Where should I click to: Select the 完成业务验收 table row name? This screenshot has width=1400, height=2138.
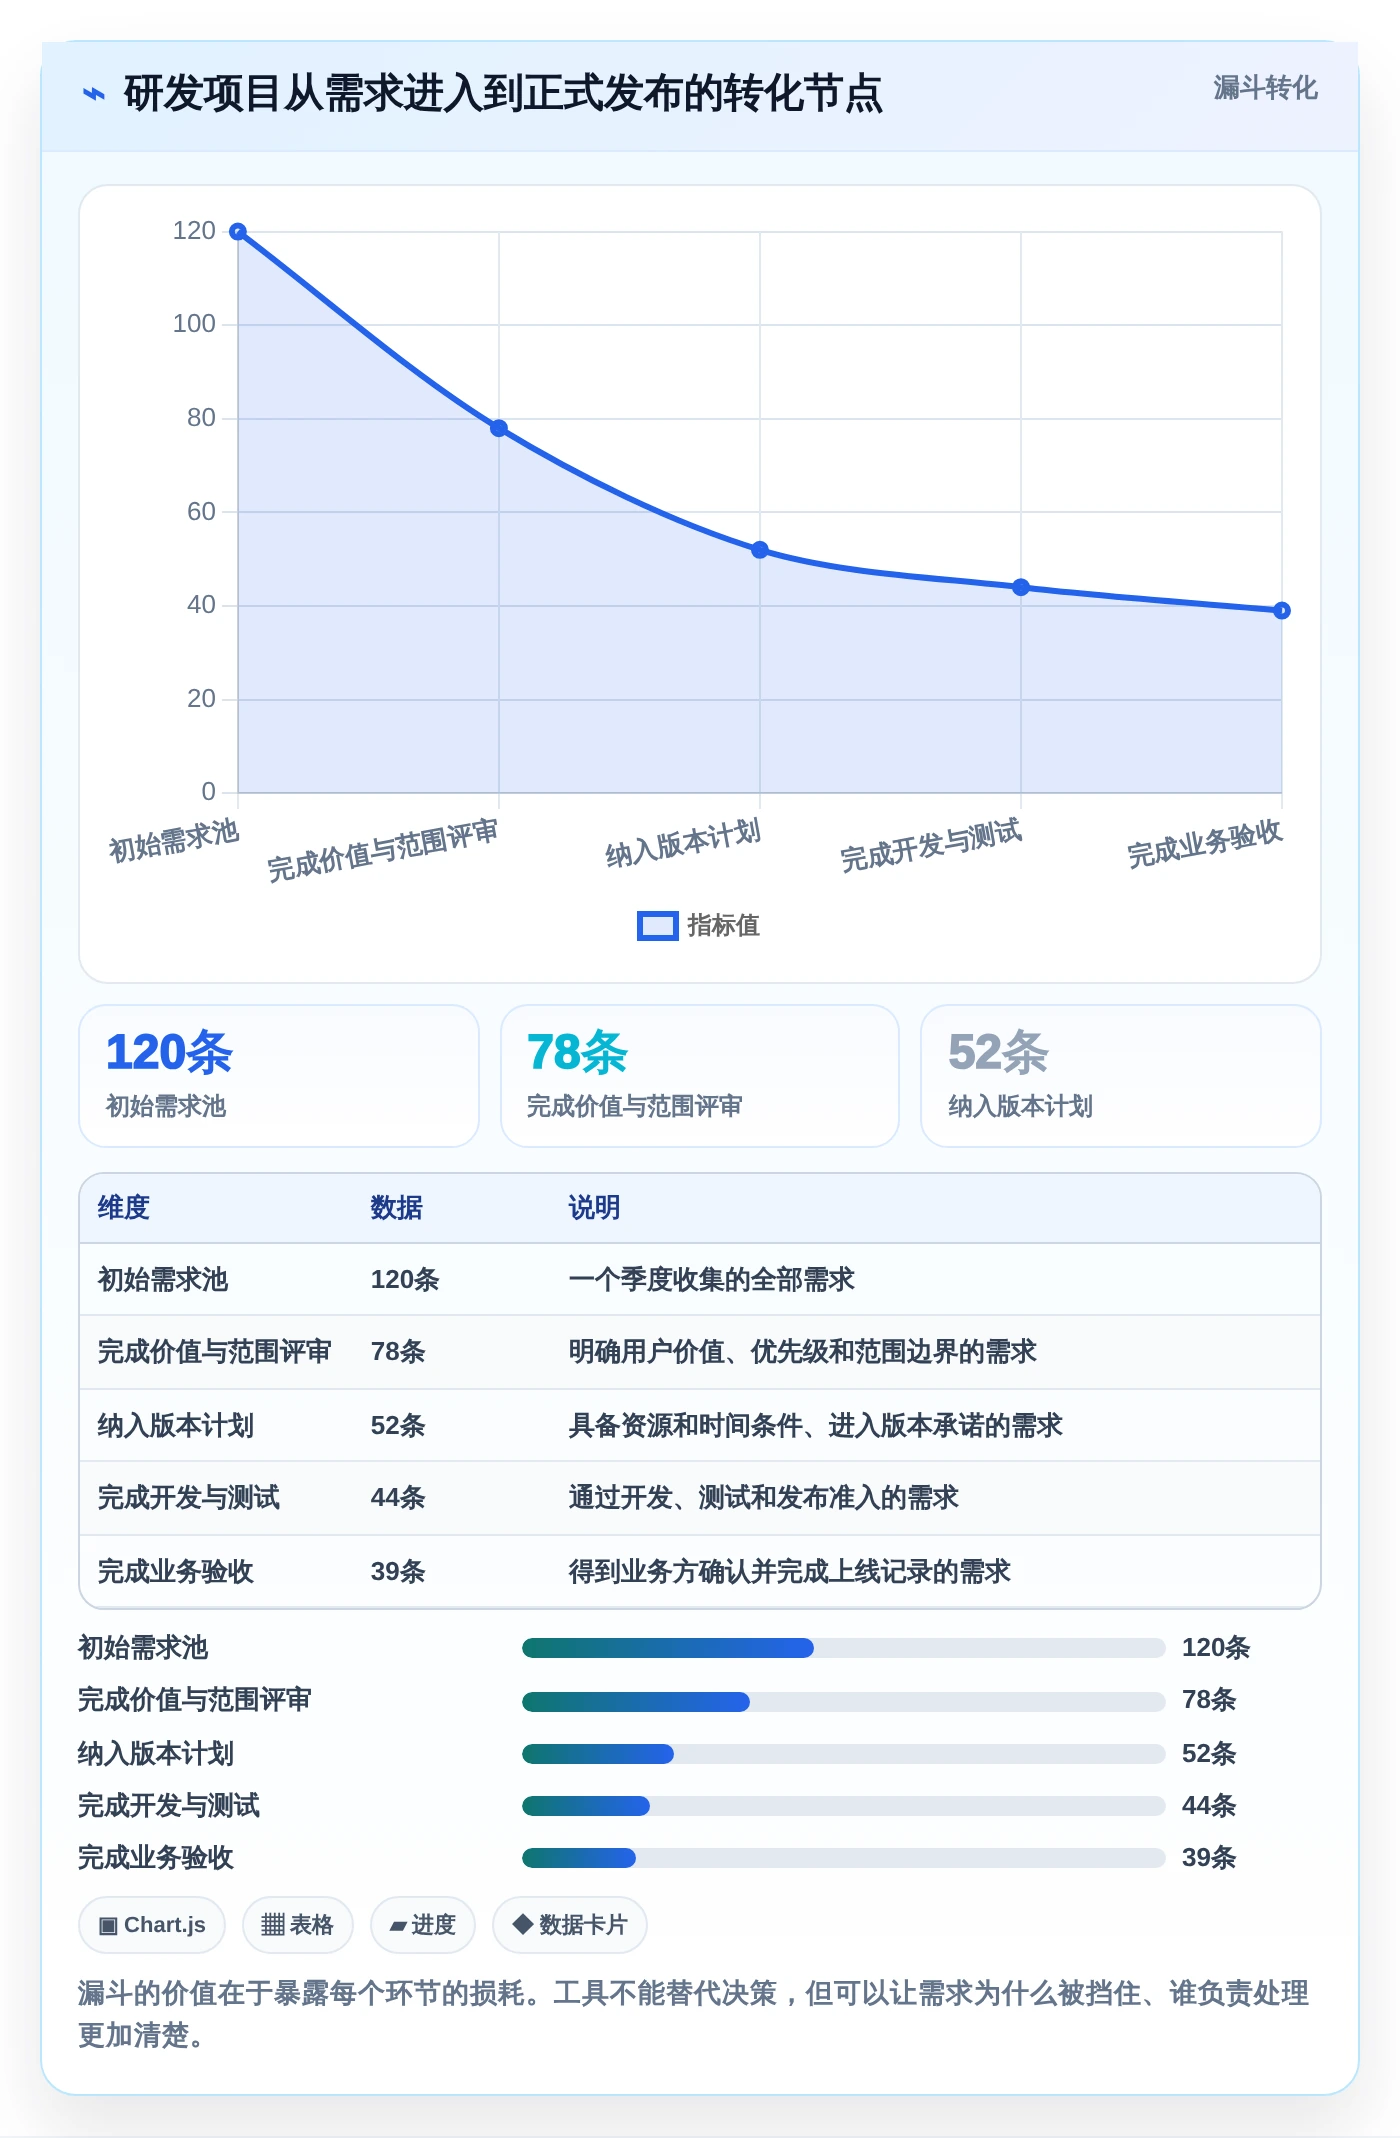176,1572
